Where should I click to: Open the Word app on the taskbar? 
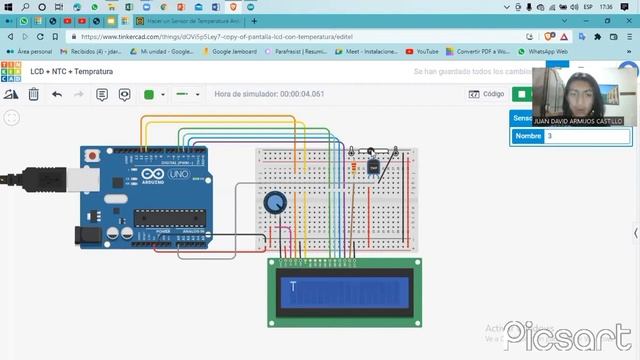click(216, 7)
